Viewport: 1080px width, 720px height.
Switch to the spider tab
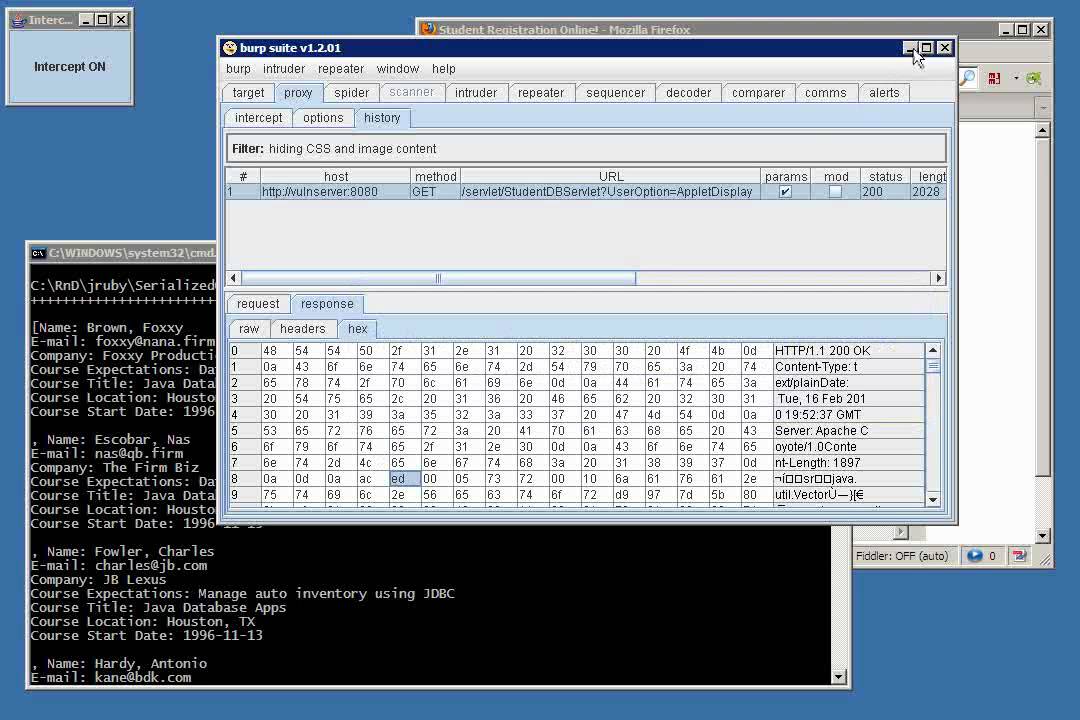[x=351, y=93]
